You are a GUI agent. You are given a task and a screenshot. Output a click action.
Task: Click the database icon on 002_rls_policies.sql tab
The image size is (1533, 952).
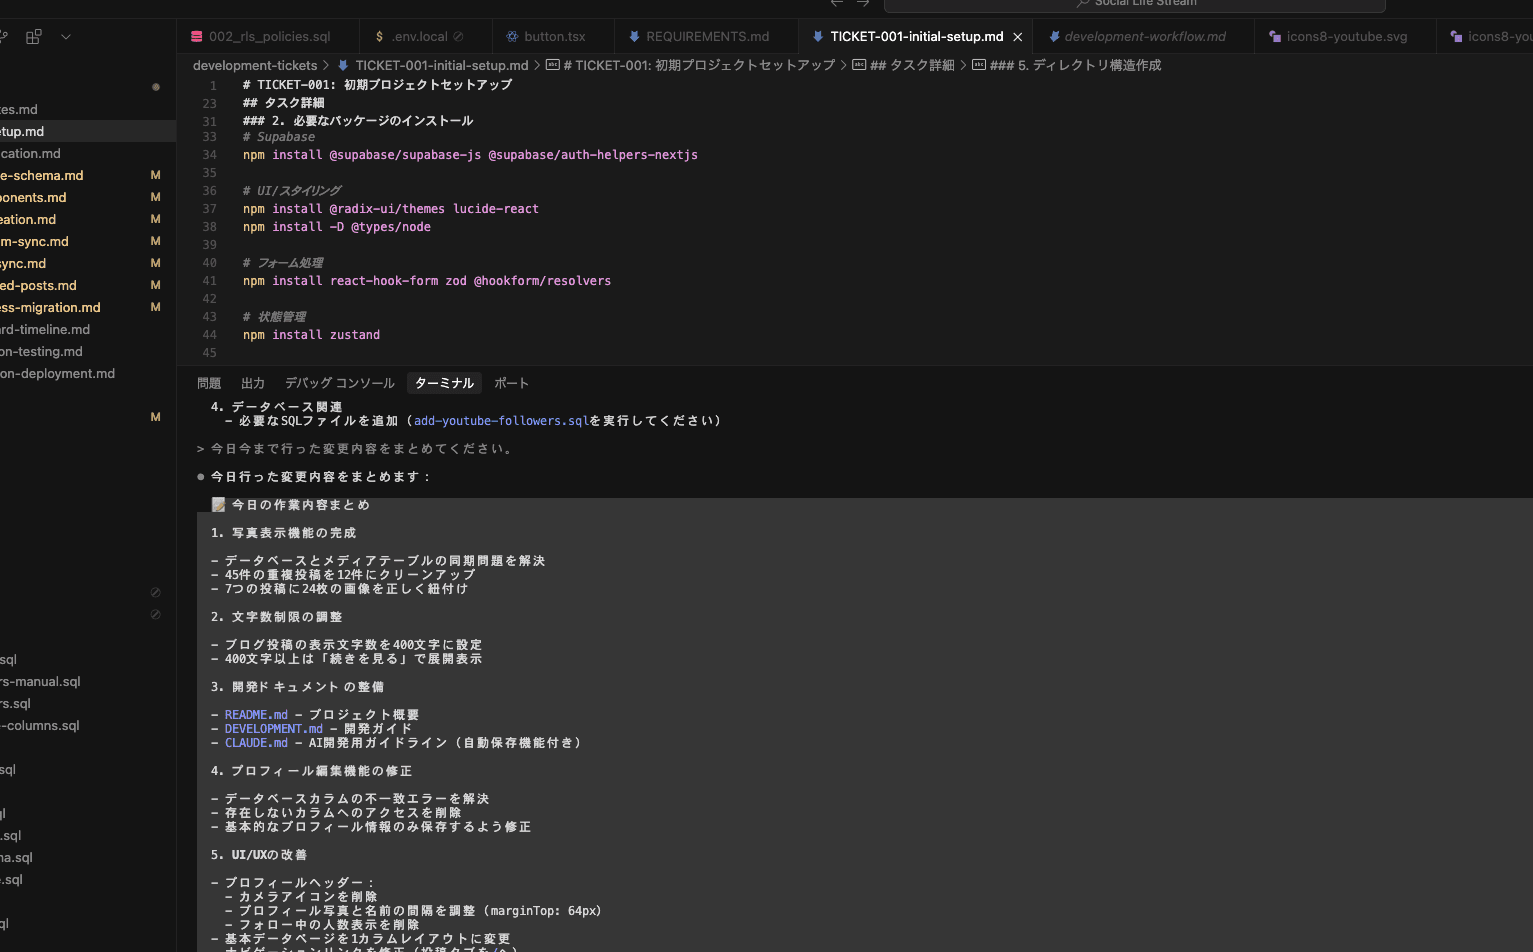[196, 36]
